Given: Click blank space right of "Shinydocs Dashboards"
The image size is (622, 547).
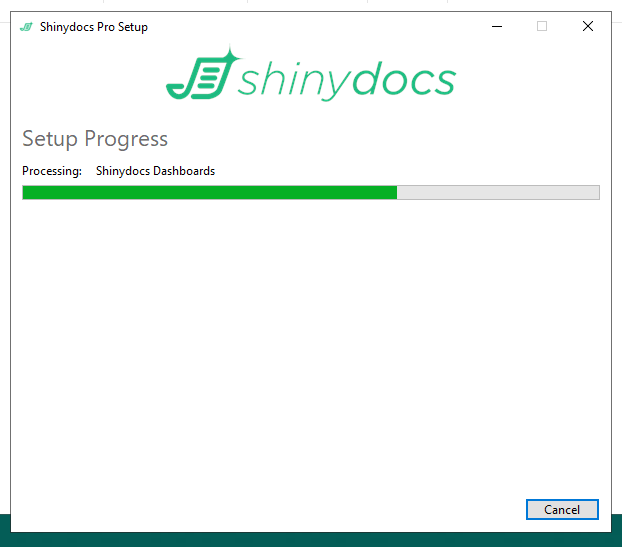Looking at the screenshot, I should [400, 171].
